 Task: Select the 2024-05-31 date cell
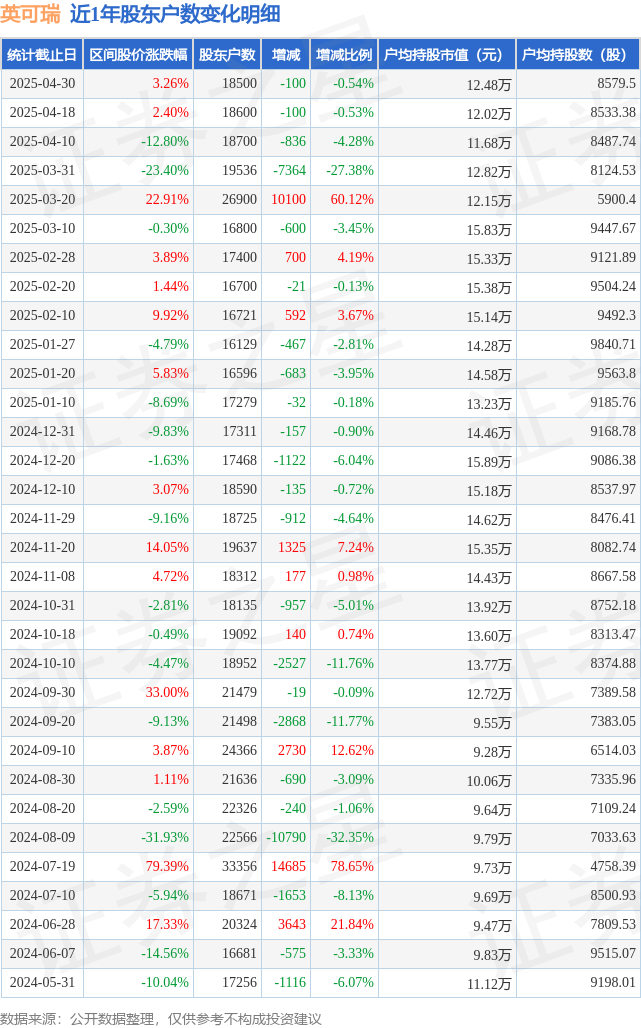click(x=42, y=982)
